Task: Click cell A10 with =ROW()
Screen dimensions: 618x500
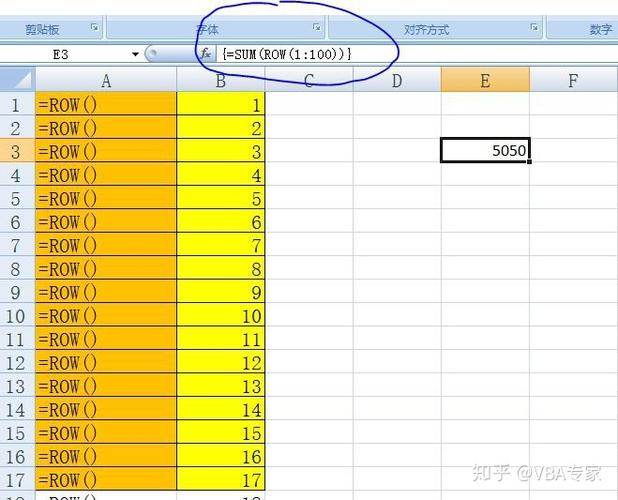Action: [106, 315]
